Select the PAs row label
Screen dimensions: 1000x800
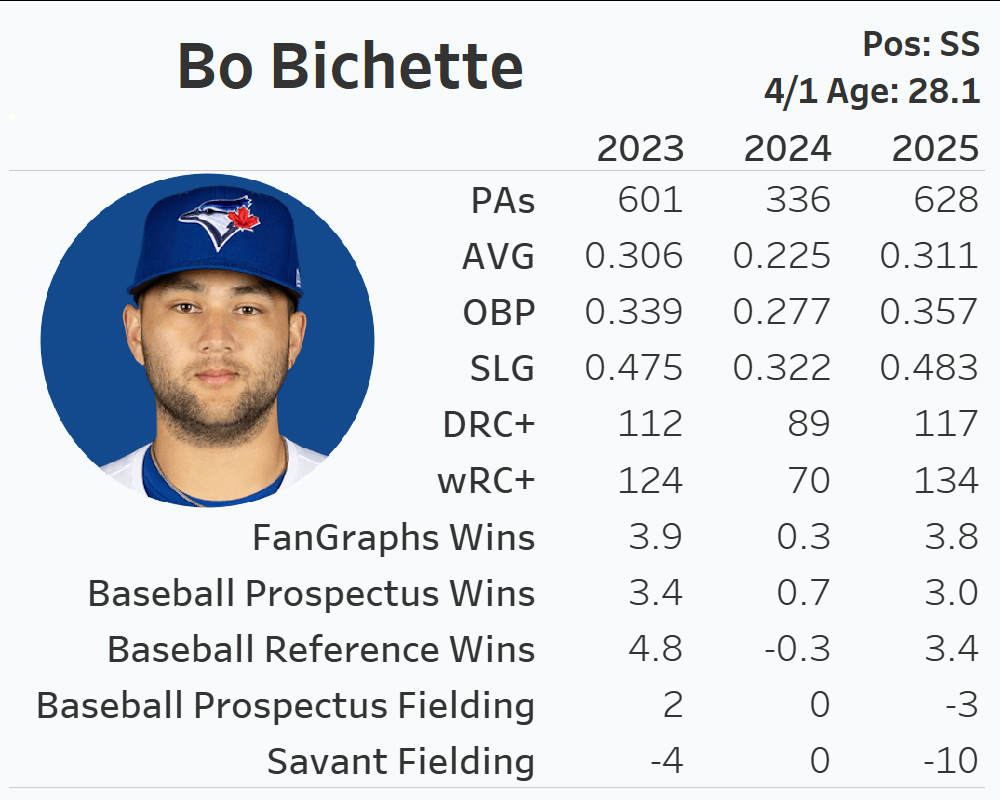click(x=503, y=201)
